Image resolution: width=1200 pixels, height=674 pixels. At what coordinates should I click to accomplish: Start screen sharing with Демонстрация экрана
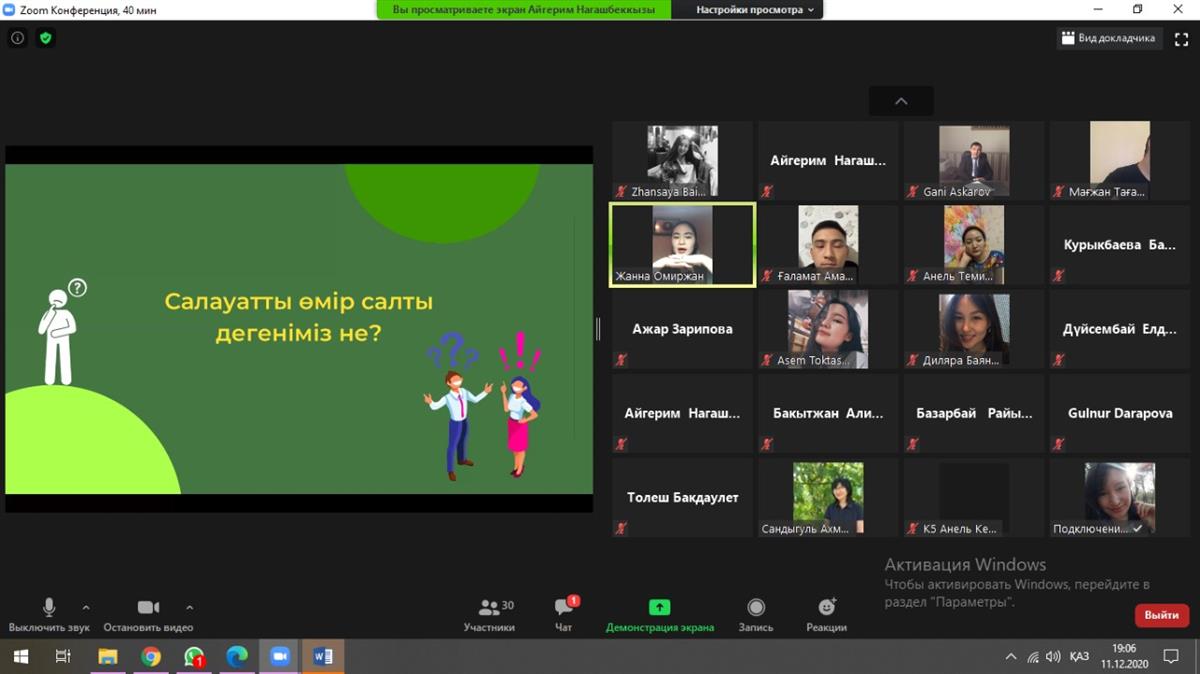659,608
